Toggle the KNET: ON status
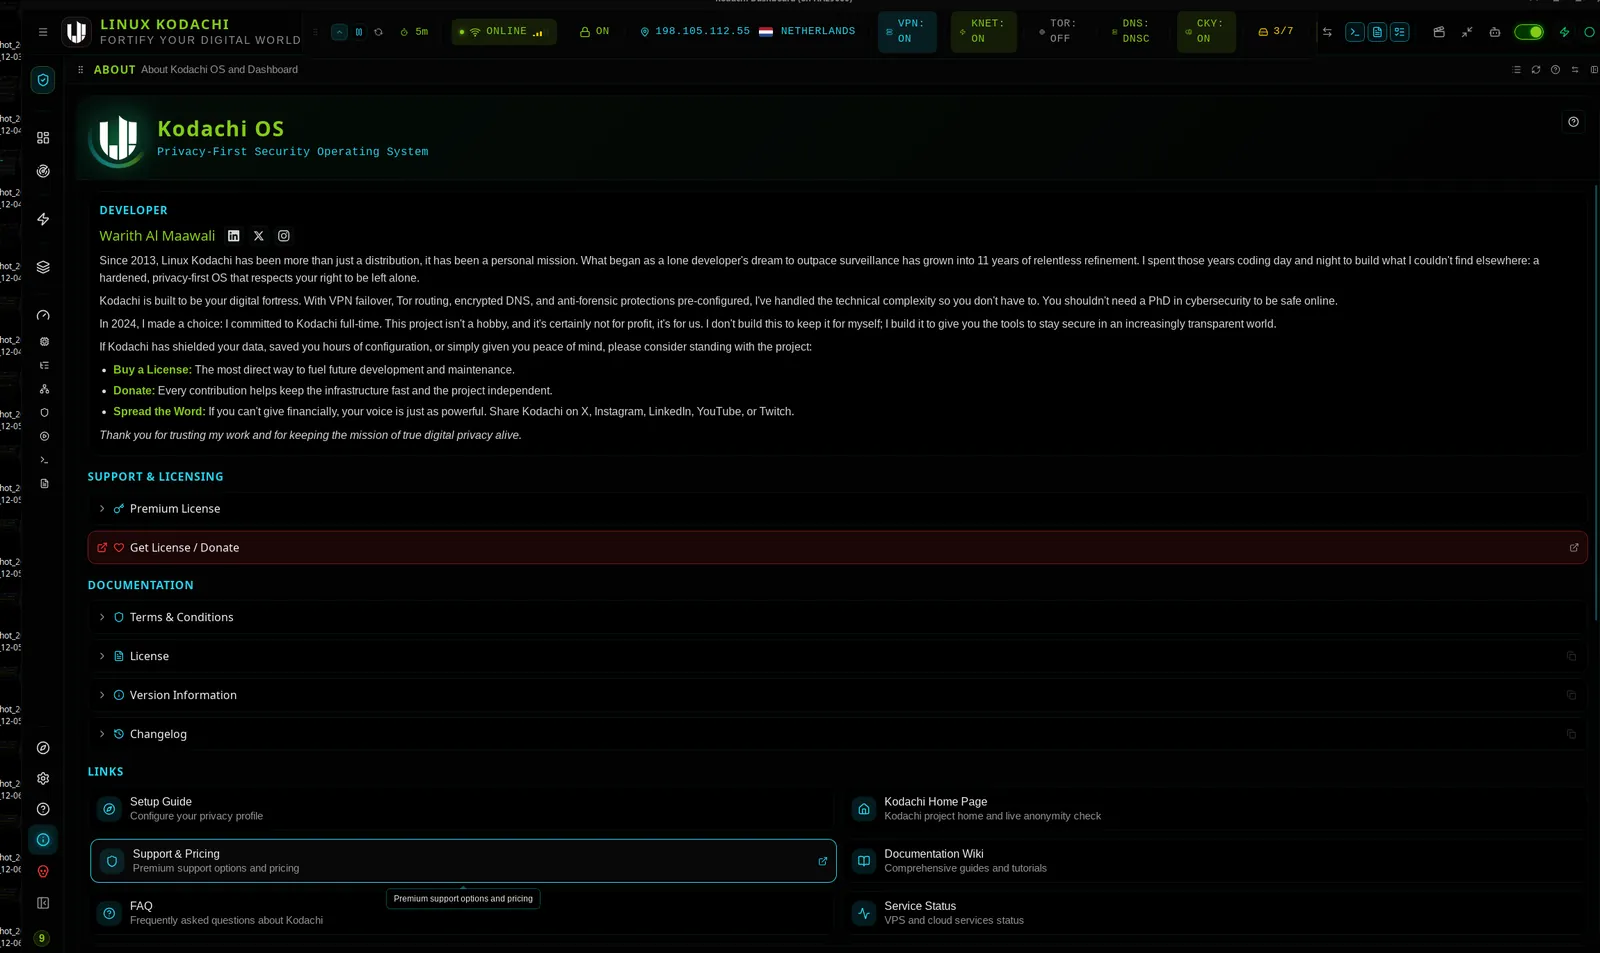The height and width of the screenshot is (953, 1600). coord(984,32)
